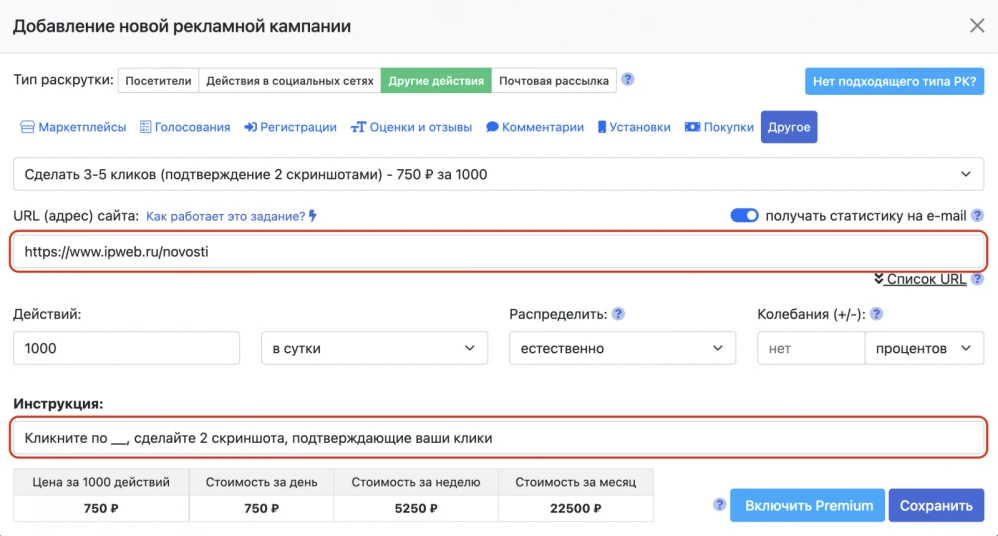Click the help icon beside e-mail statistics
Image resolution: width=998 pixels, height=536 pixels.
(x=977, y=215)
